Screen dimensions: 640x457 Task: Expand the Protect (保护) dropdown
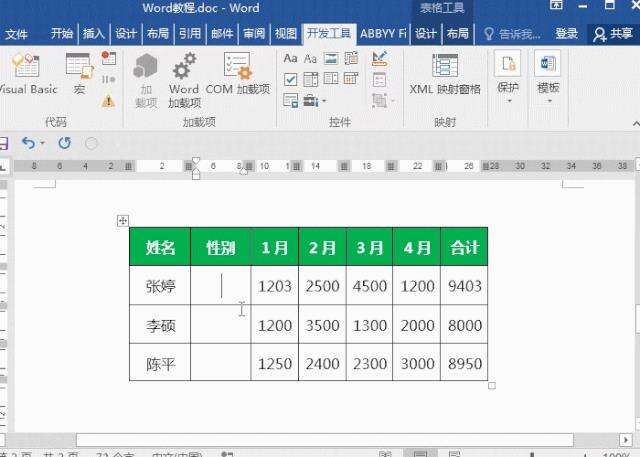click(508, 77)
